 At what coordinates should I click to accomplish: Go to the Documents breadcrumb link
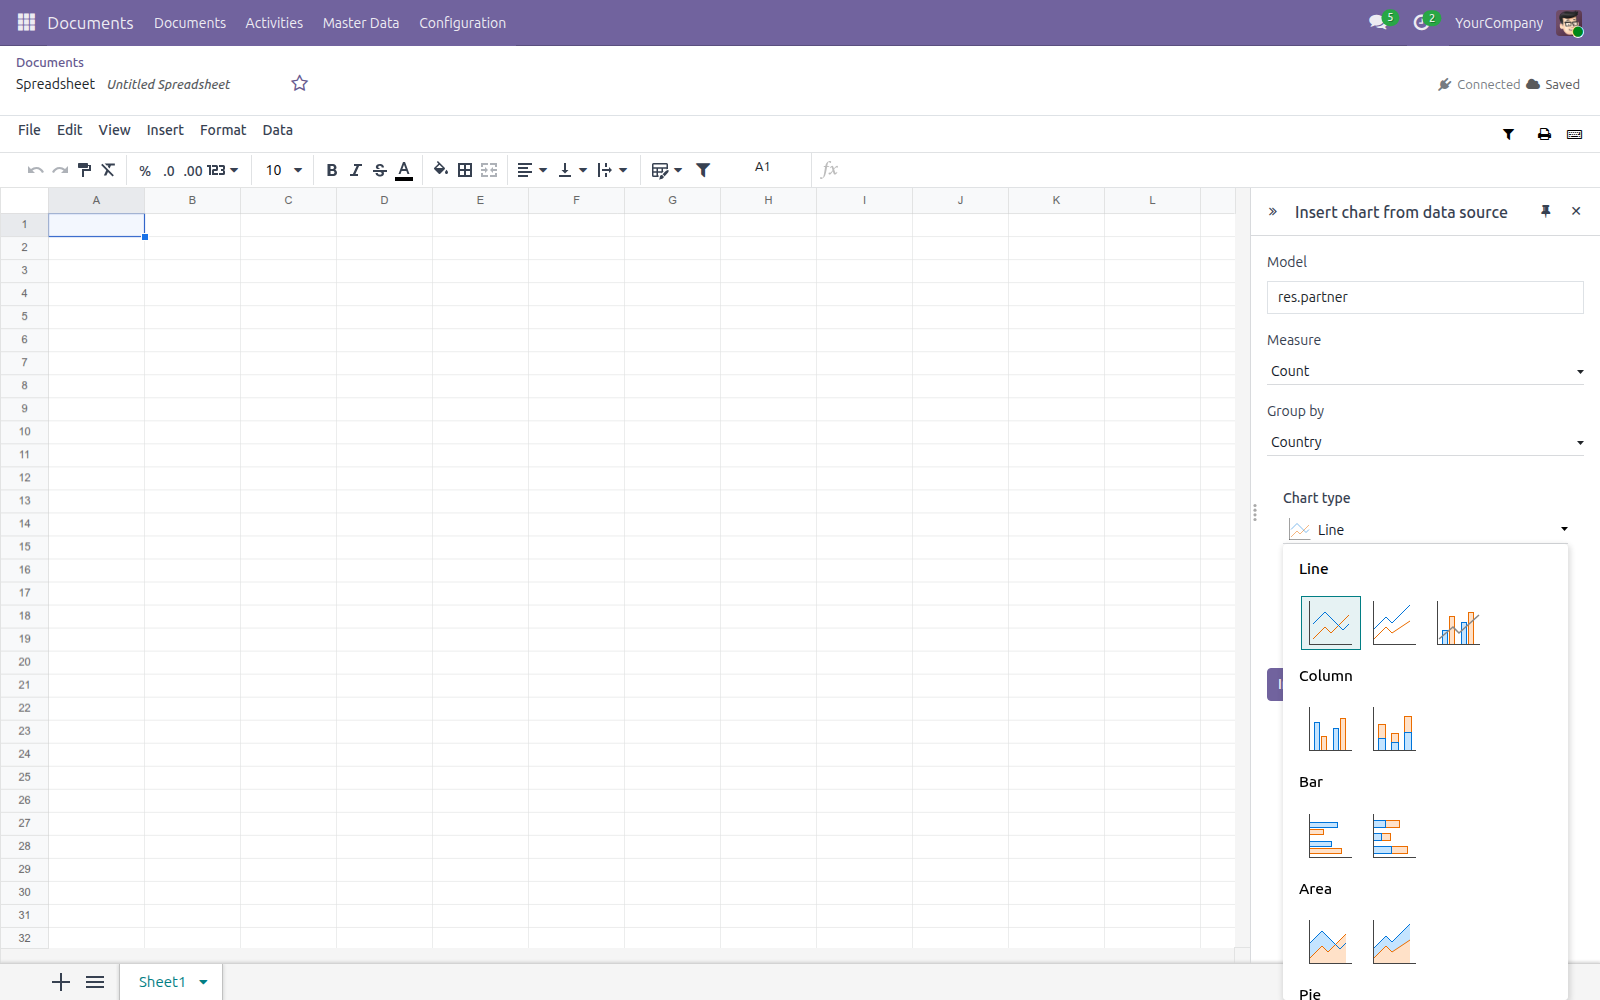tap(50, 62)
